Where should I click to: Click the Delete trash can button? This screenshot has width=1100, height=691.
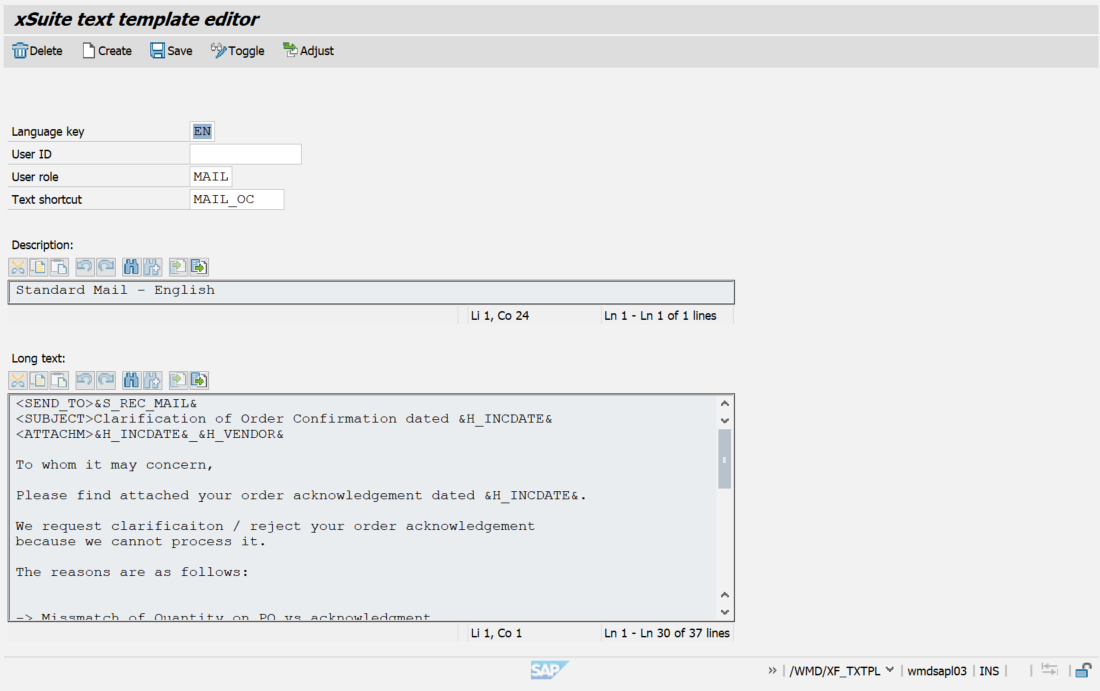(x=37, y=51)
